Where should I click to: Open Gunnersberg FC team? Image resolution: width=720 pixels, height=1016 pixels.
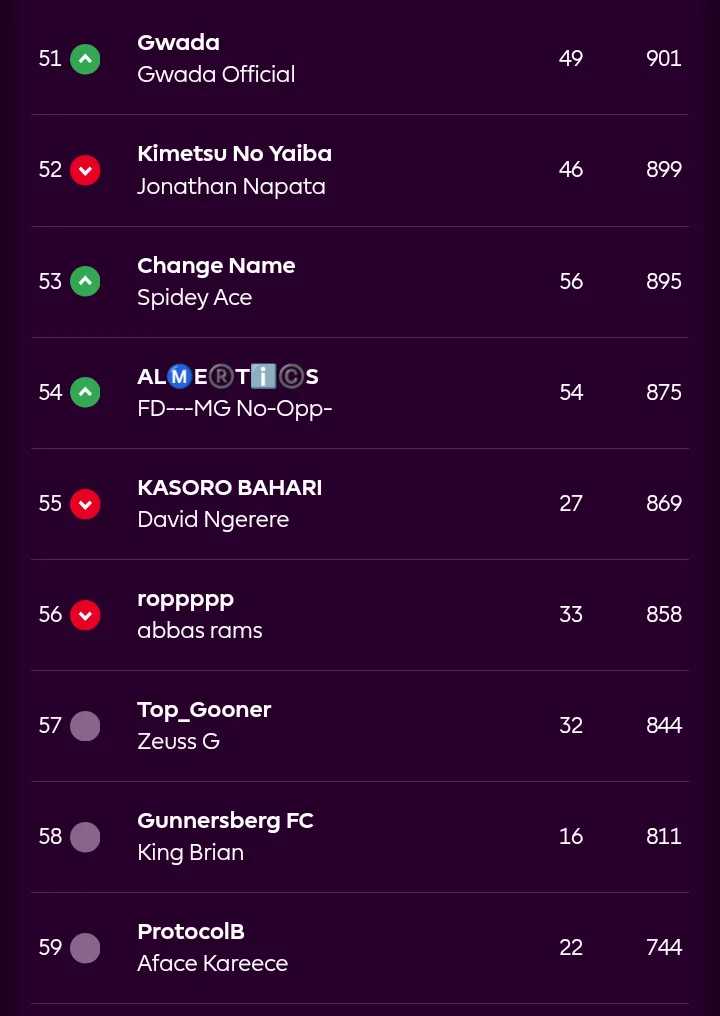(x=225, y=821)
